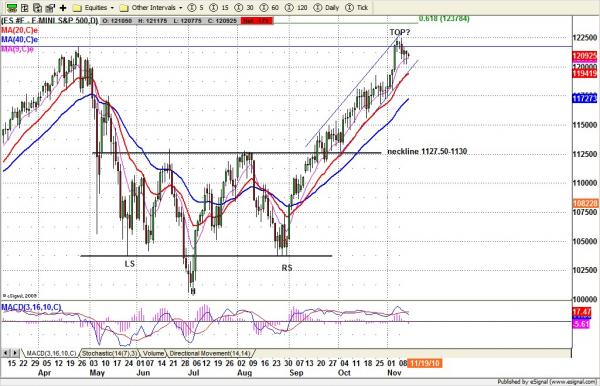Click the H: 121175 high value
Image resolution: width=600 pixels, height=386 pixels.
coord(152,21)
